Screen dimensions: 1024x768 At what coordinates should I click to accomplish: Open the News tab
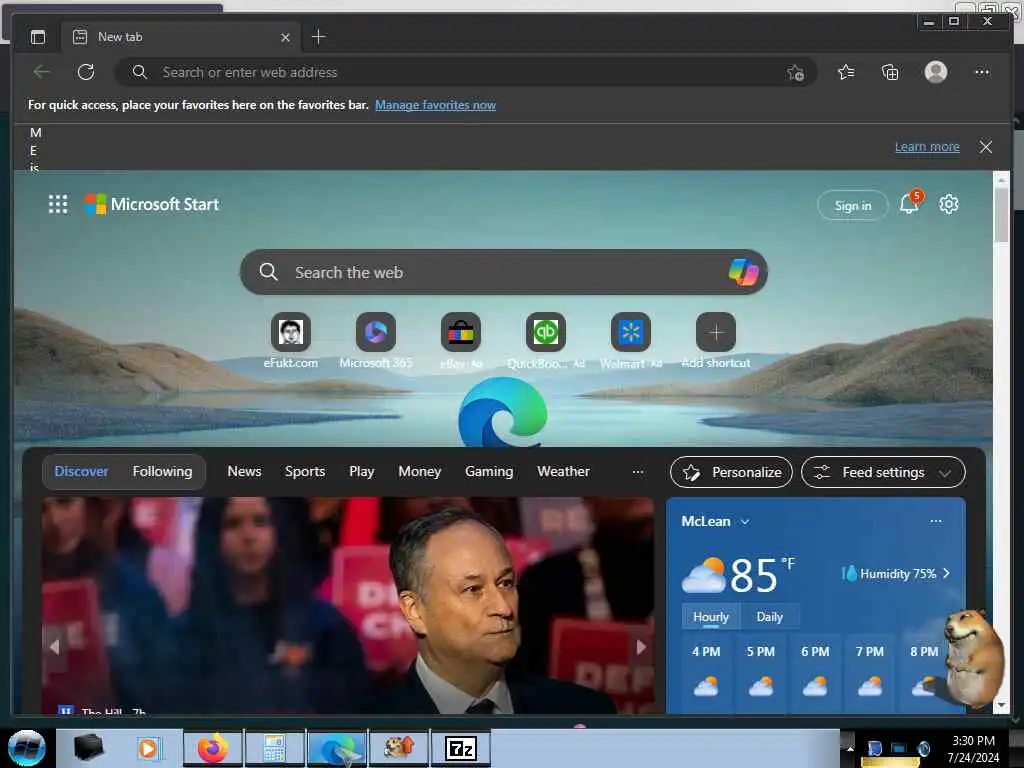[244, 472]
